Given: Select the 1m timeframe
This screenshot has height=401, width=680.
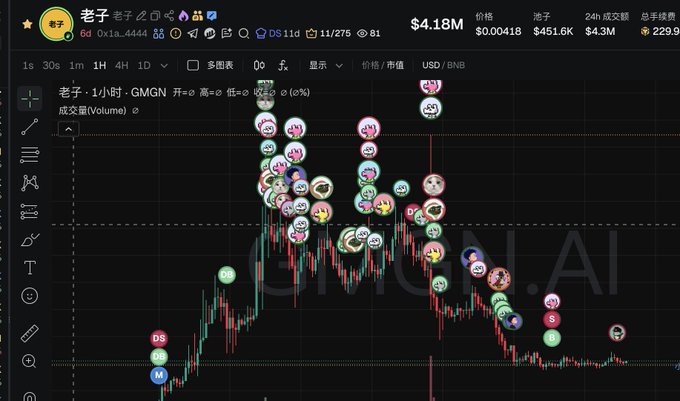Looking at the screenshot, I should tap(76, 65).
